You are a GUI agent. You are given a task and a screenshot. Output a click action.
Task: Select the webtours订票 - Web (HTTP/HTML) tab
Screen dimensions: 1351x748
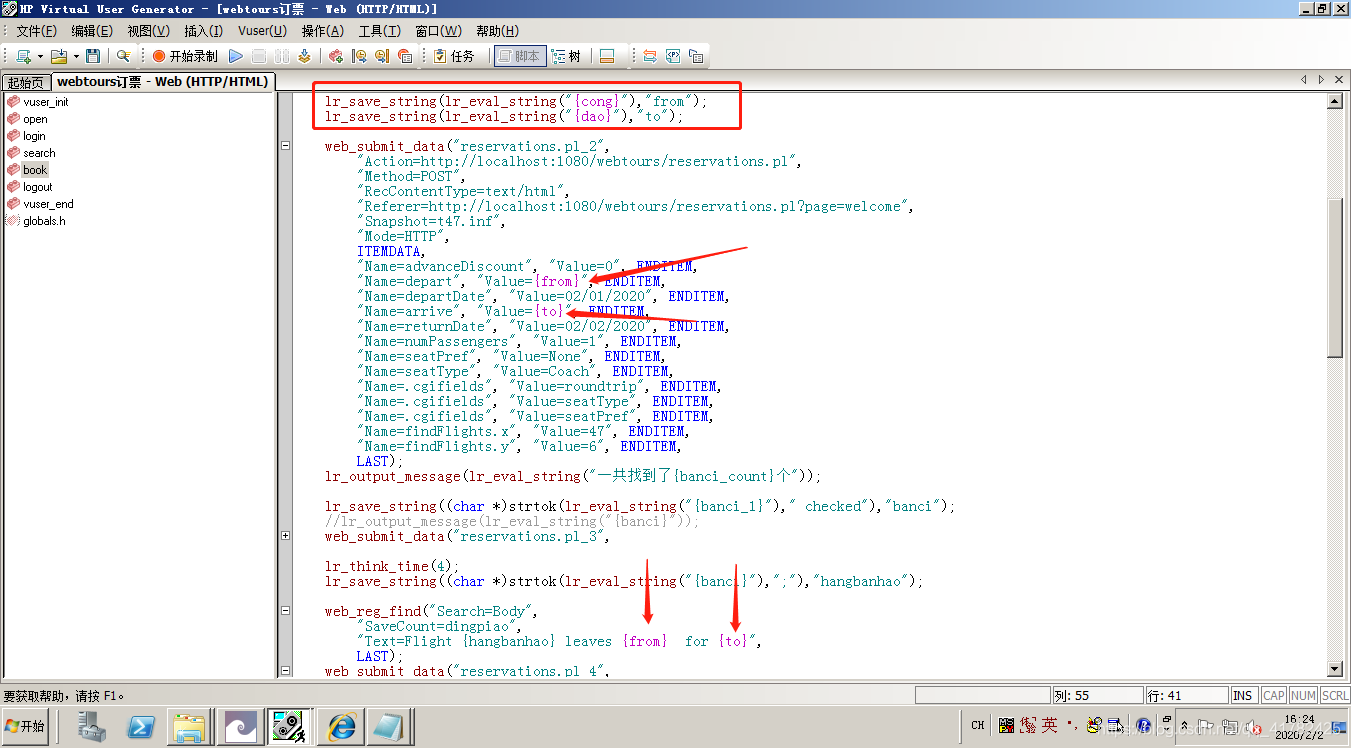[x=161, y=81]
